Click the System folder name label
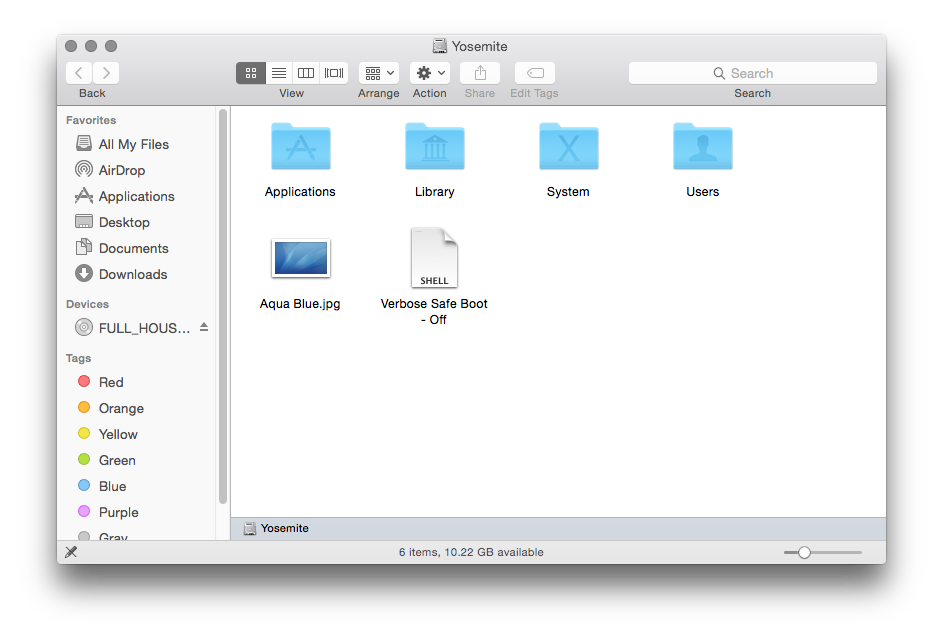 coord(568,192)
